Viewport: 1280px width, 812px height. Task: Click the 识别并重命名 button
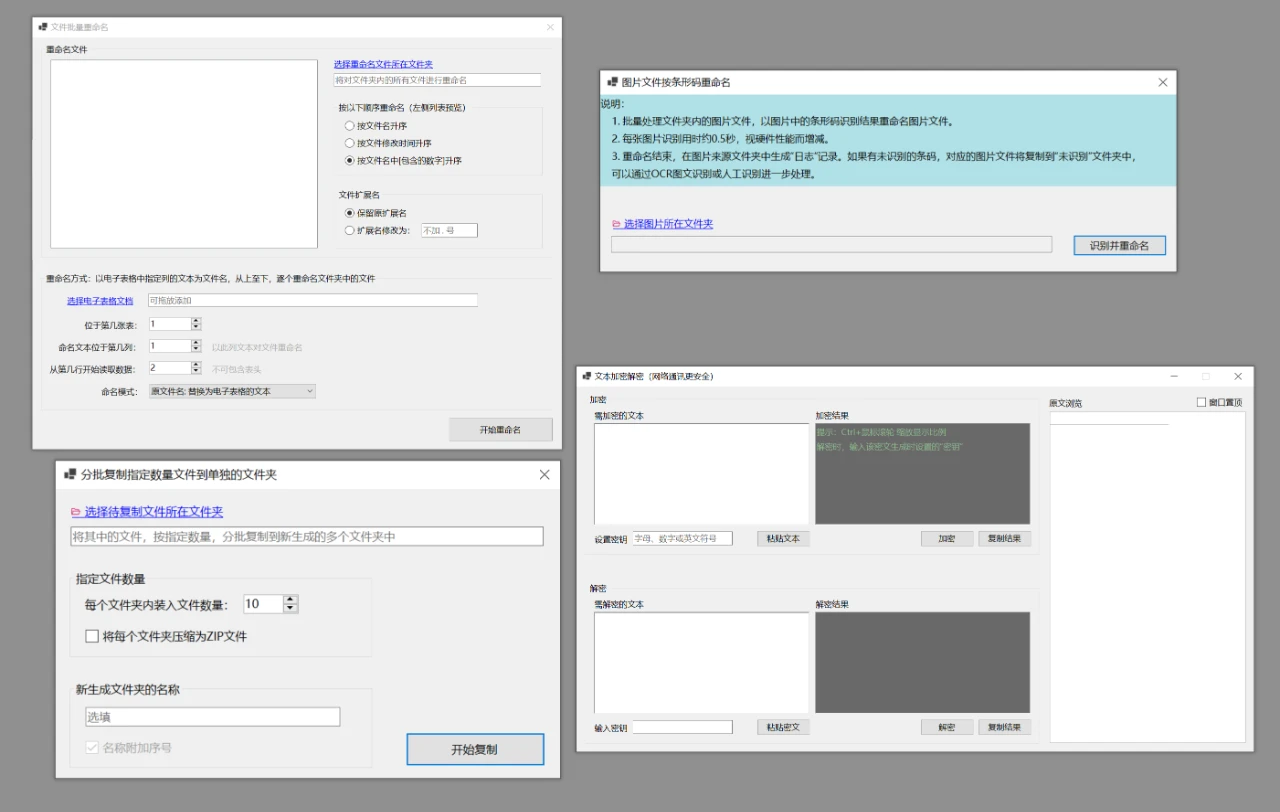click(1119, 245)
